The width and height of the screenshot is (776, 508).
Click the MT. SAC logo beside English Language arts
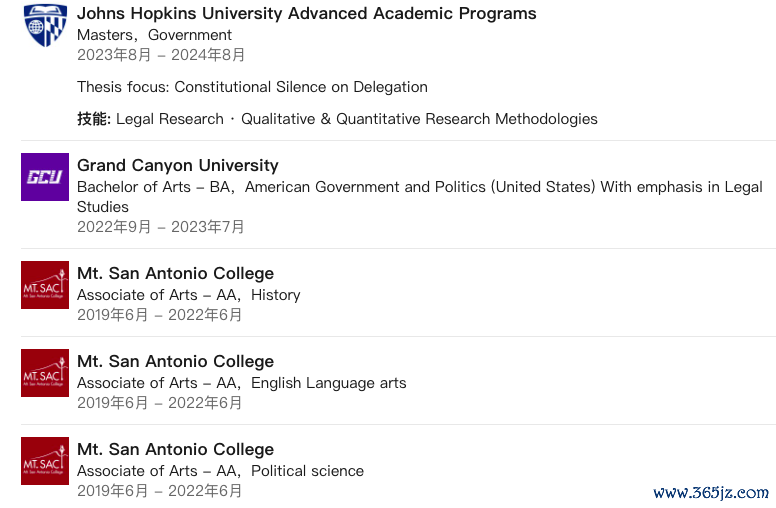45,373
